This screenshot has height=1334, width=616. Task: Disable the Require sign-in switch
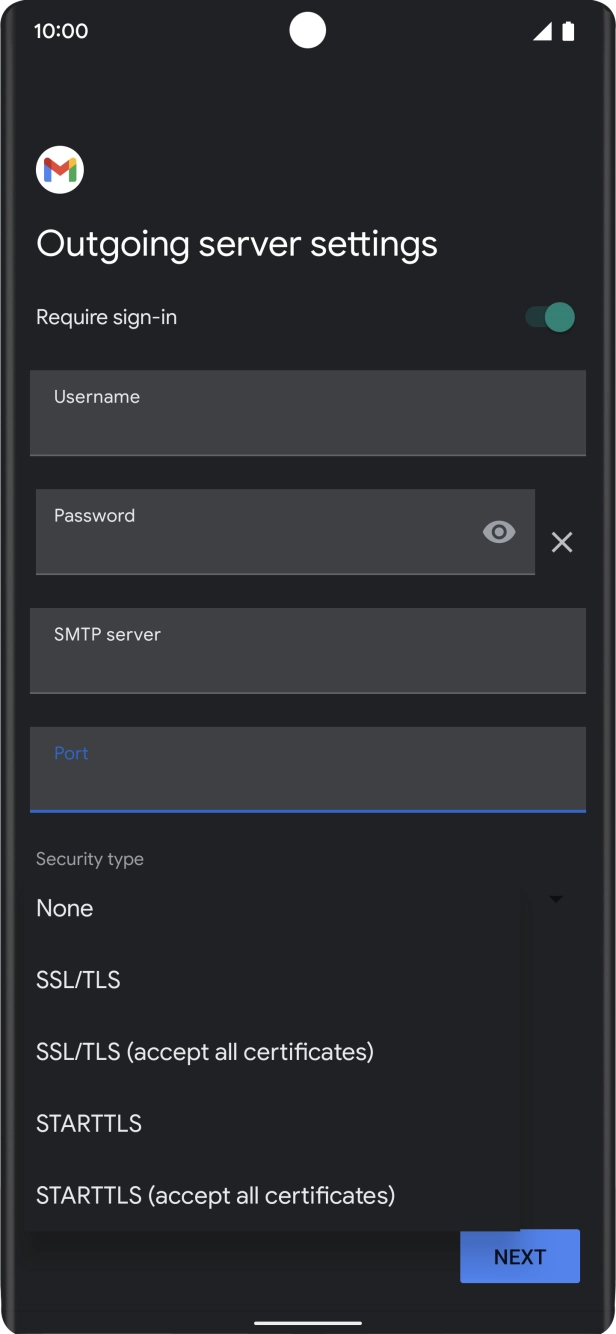coord(550,318)
